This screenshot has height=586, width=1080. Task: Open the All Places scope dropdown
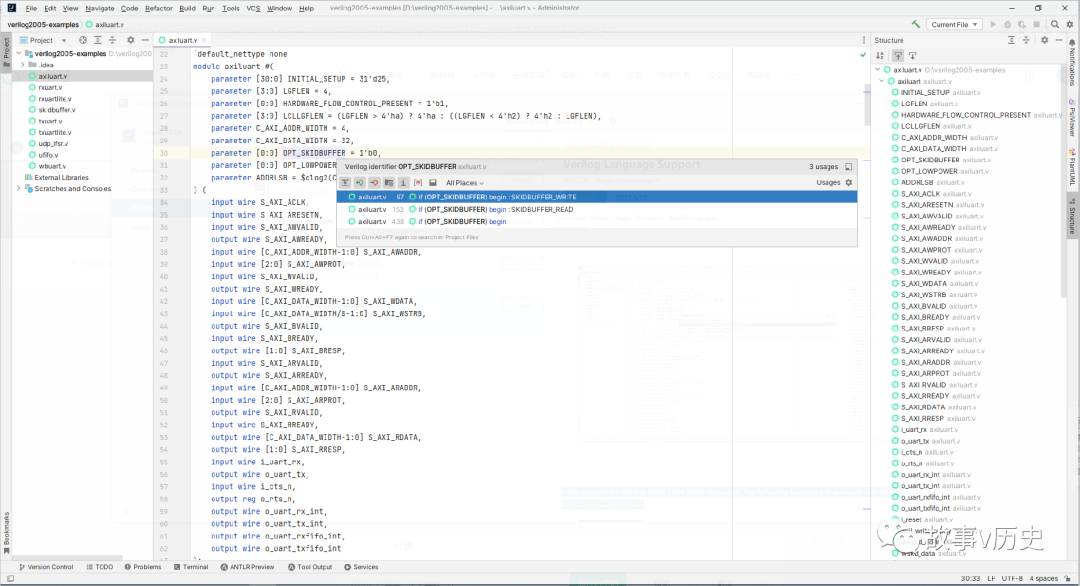462,182
